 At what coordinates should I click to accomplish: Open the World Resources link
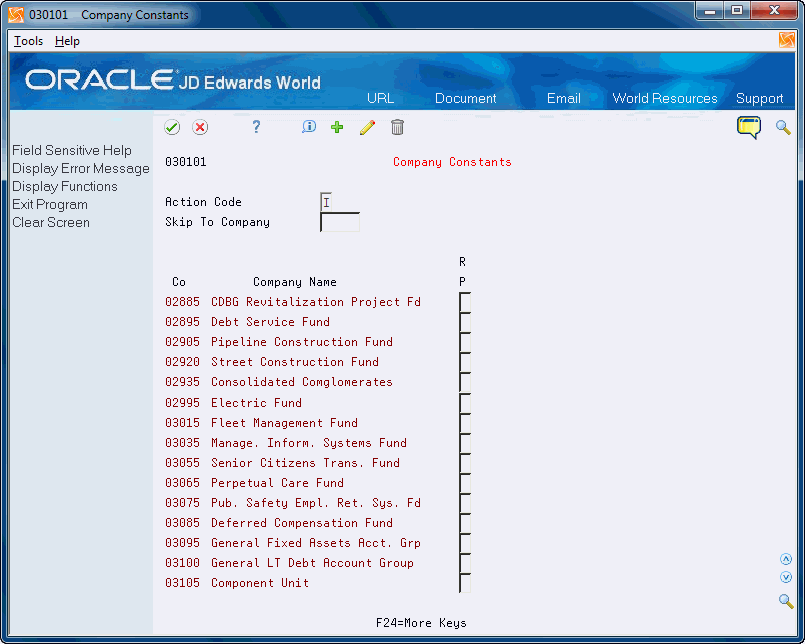coord(665,99)
